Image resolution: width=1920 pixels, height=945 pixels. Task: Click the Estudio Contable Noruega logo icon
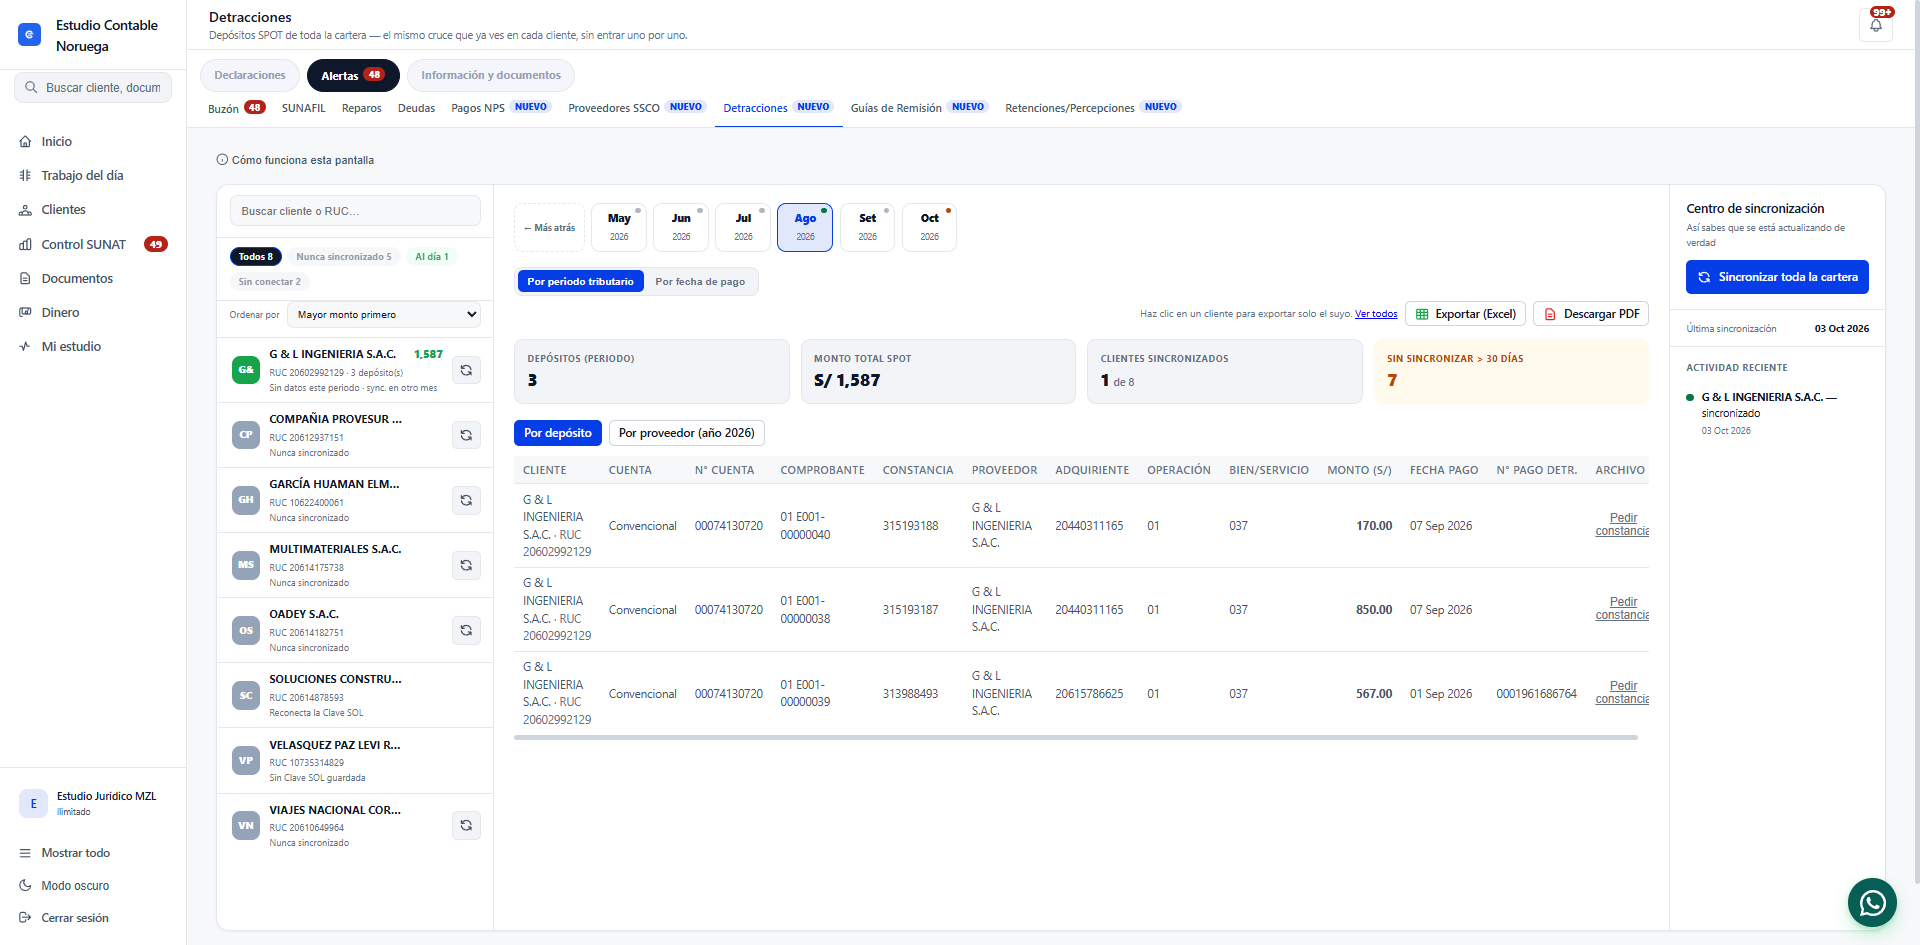tap(30, 35)
